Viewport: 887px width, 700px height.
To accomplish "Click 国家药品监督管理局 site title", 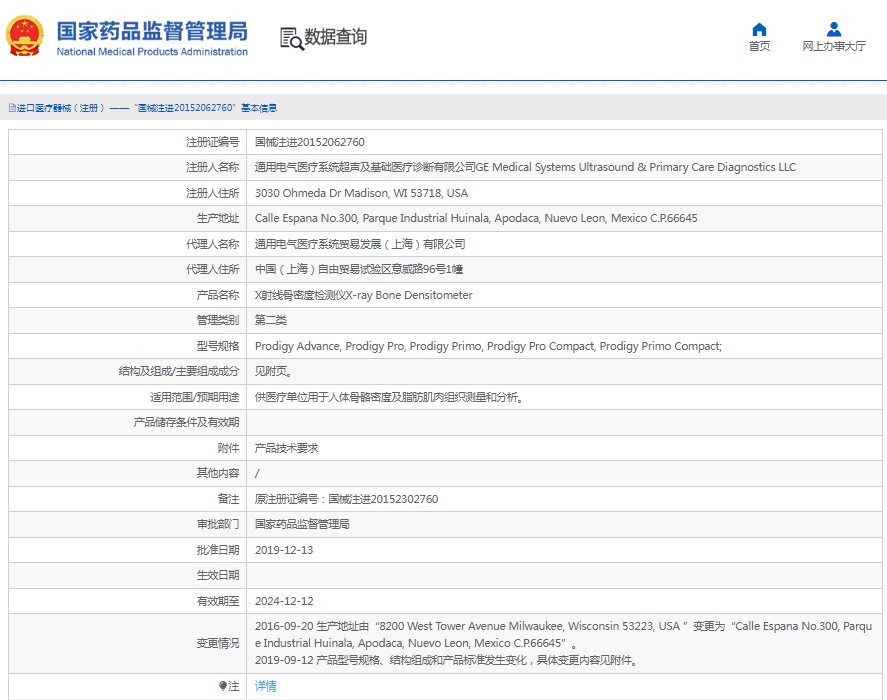I will tap(152, 31).
